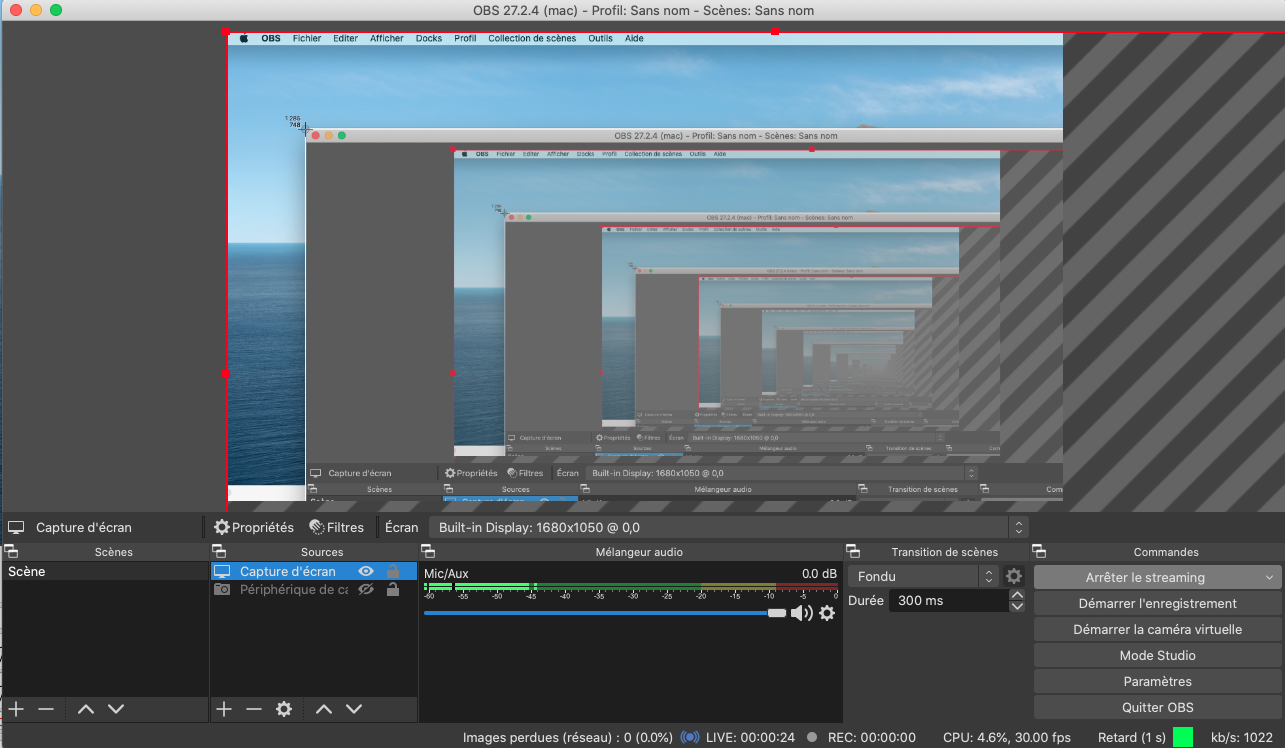The image size is (1285, 748).
Task: Start the virtual camera with Démarrer la caméra virtuelle
Action: (1157, 629)
